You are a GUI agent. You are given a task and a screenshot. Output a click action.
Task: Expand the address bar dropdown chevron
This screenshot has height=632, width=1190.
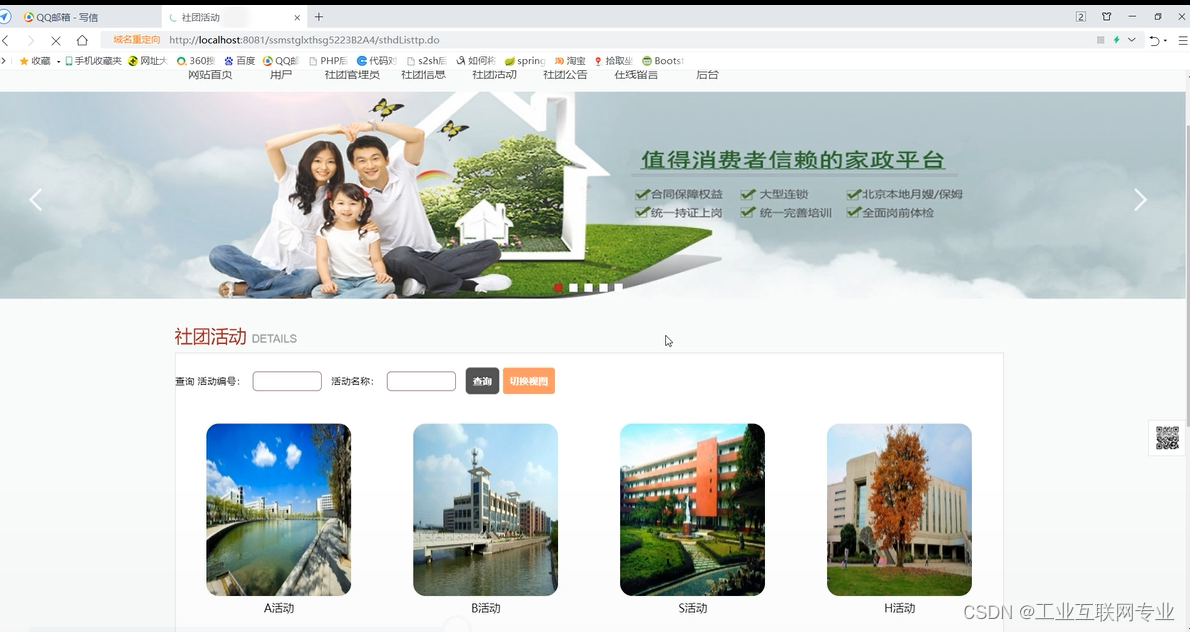click(x=1132, y=40)
